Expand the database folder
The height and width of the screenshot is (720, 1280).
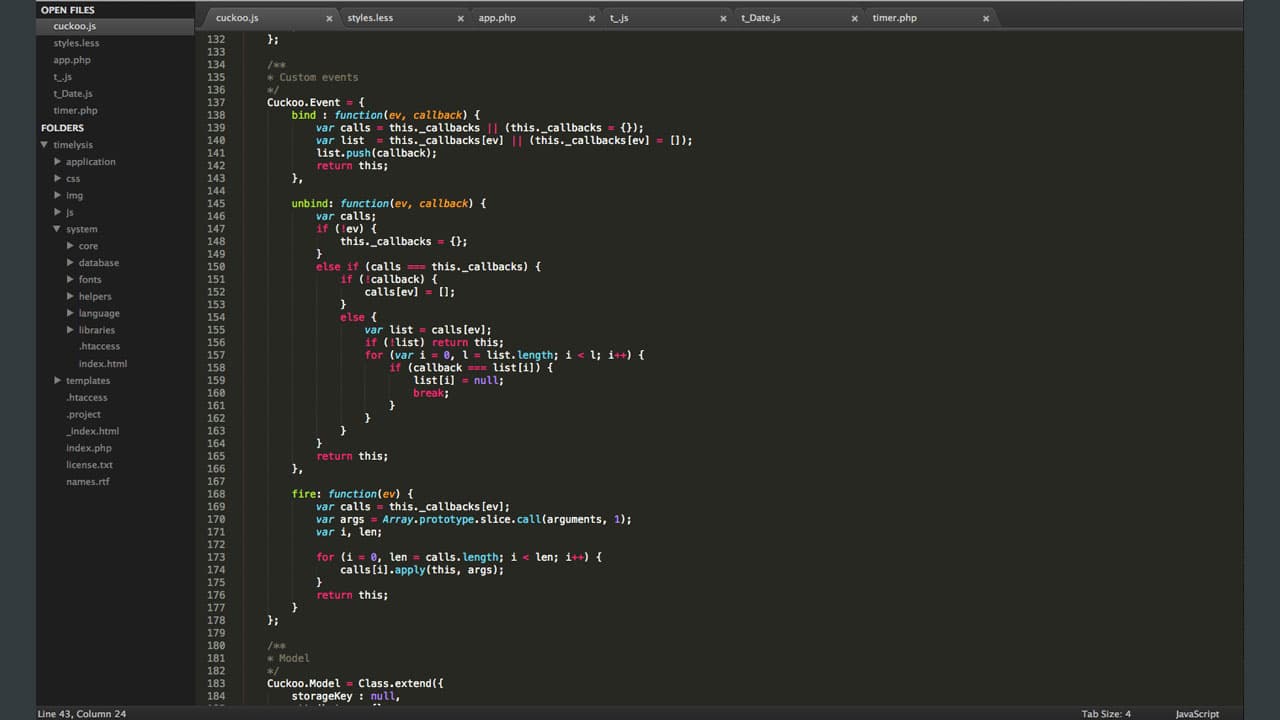tap(70, 262)
